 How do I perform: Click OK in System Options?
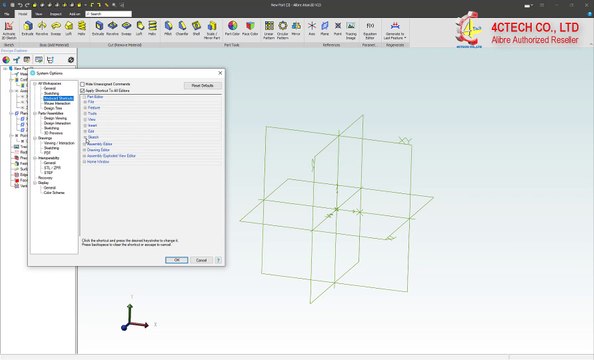177,260
